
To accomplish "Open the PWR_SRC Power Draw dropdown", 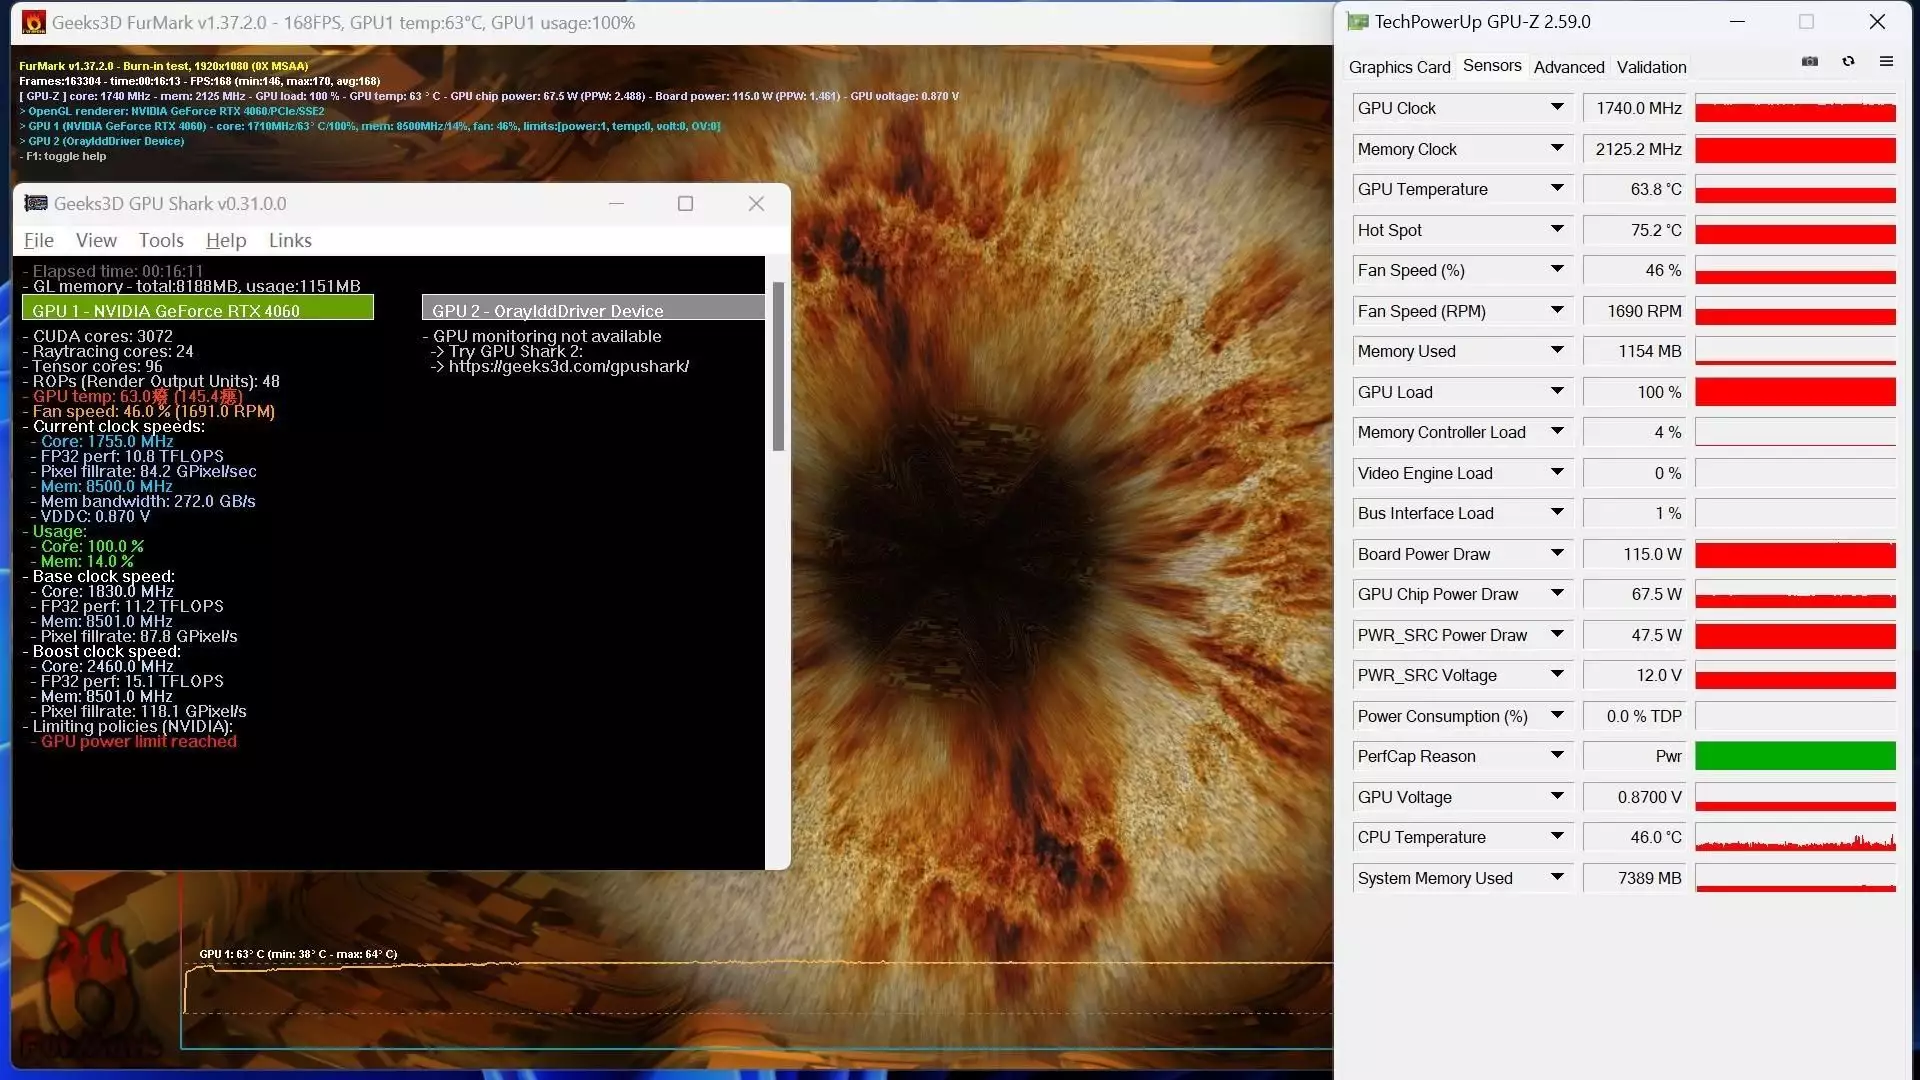I will [1557, 634].
